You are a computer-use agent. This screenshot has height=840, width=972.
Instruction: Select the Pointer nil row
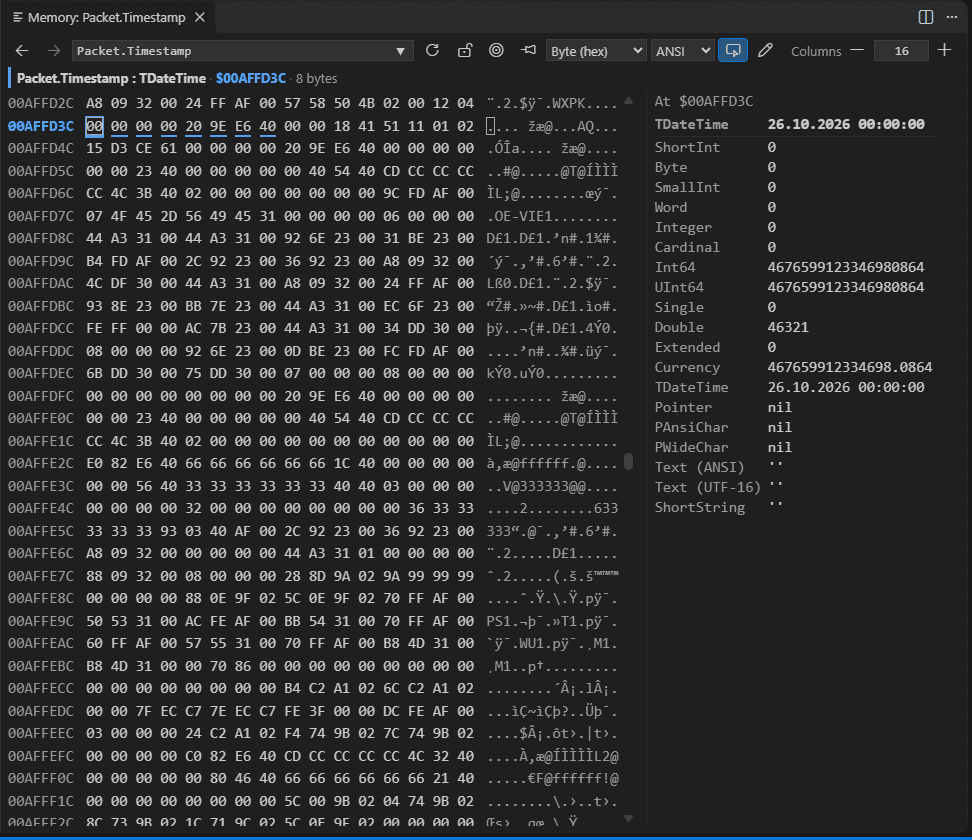(x=796, y=407)
